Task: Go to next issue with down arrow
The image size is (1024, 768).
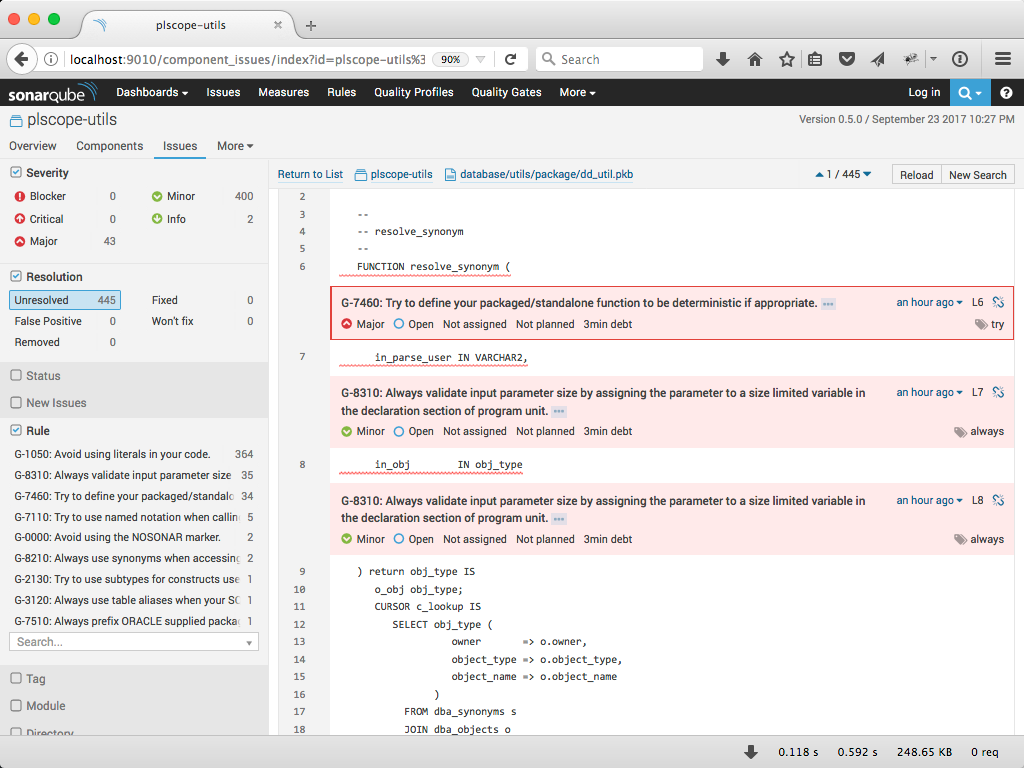Action: pos(867,174)
